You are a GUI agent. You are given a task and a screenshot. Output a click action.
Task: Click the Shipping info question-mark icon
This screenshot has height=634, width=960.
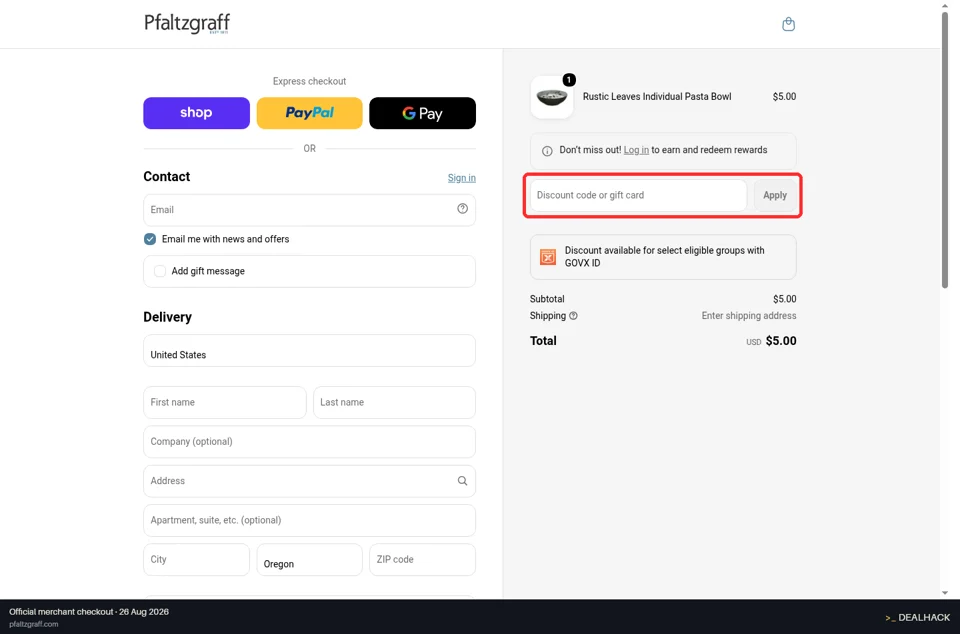click(573, 316)
